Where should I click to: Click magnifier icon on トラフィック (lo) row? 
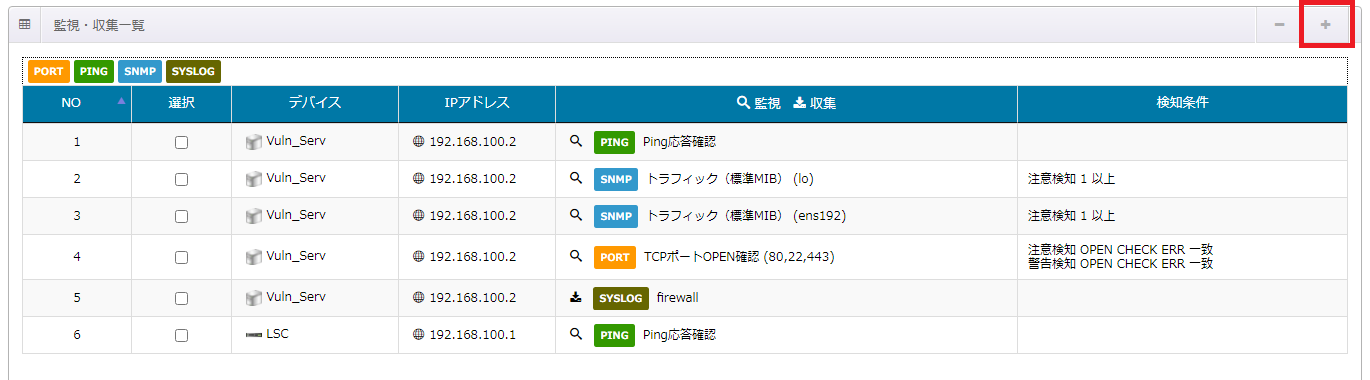(x=575, y=178)
